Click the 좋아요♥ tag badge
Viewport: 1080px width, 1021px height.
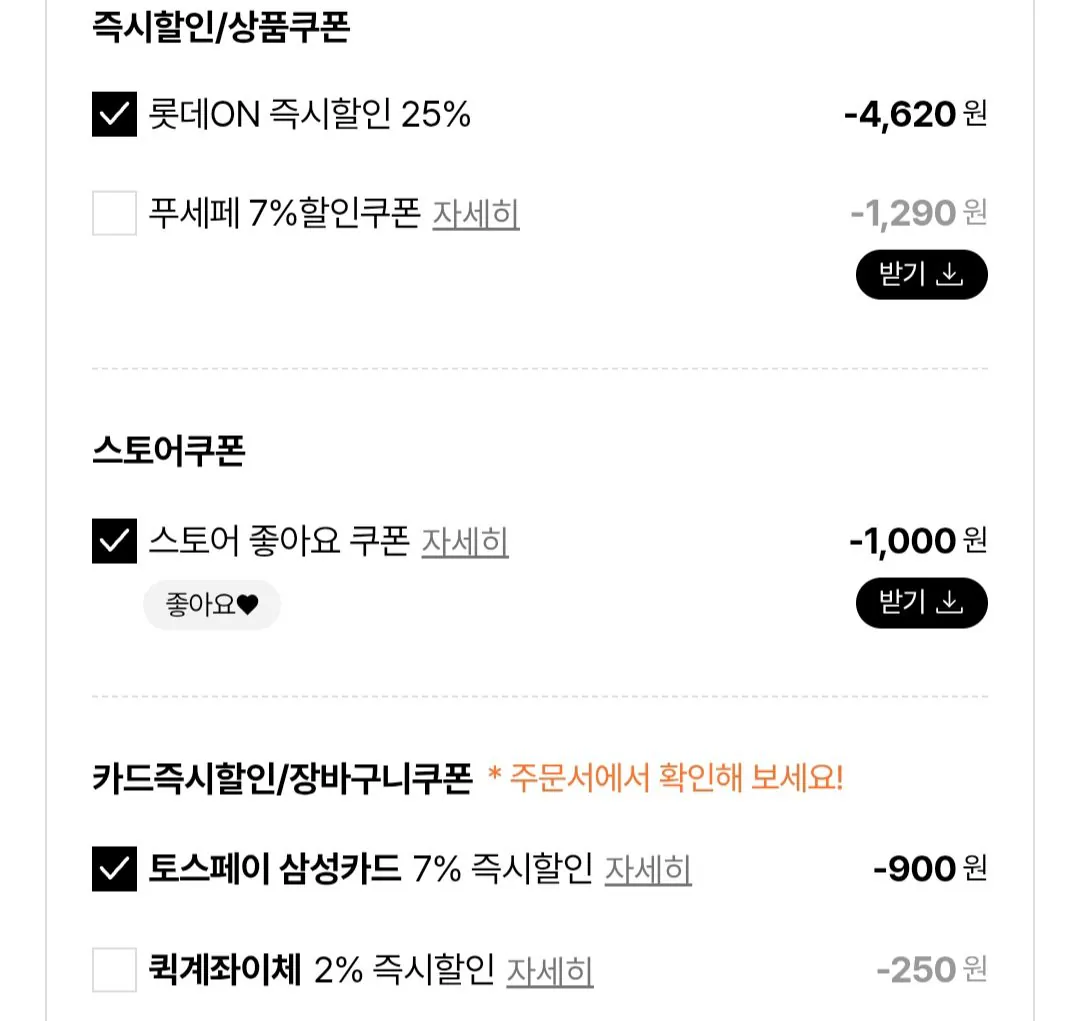[211, 604]
